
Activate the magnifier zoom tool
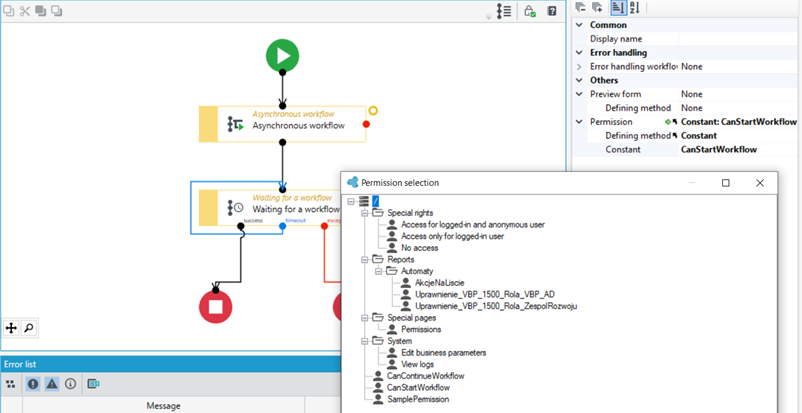29,328
